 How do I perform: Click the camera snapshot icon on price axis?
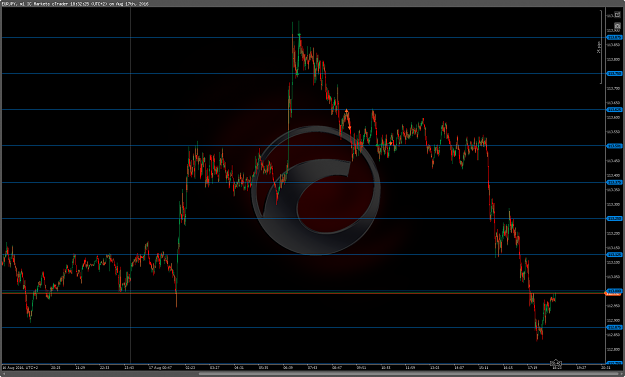(617, 26)
